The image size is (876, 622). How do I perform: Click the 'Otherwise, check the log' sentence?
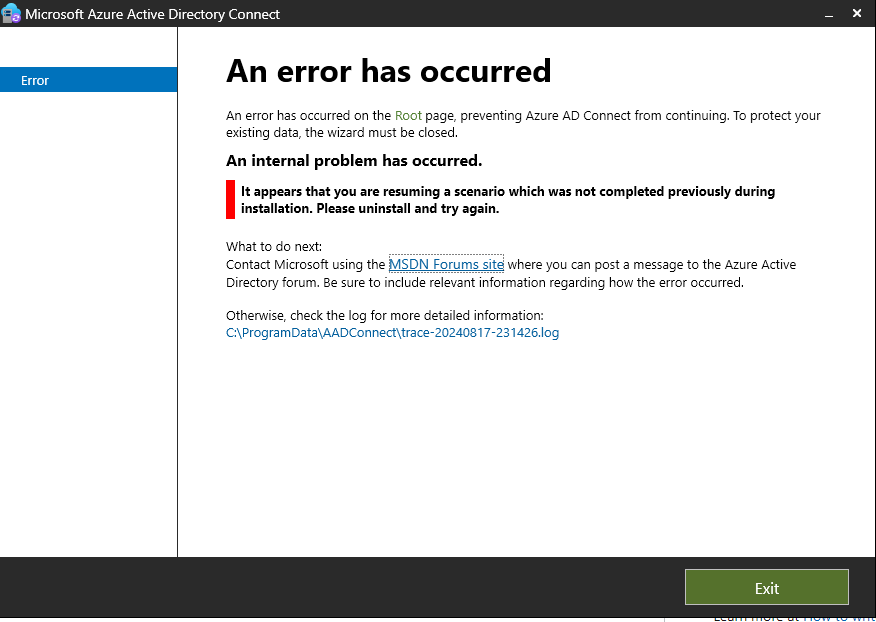click(384, 315)
